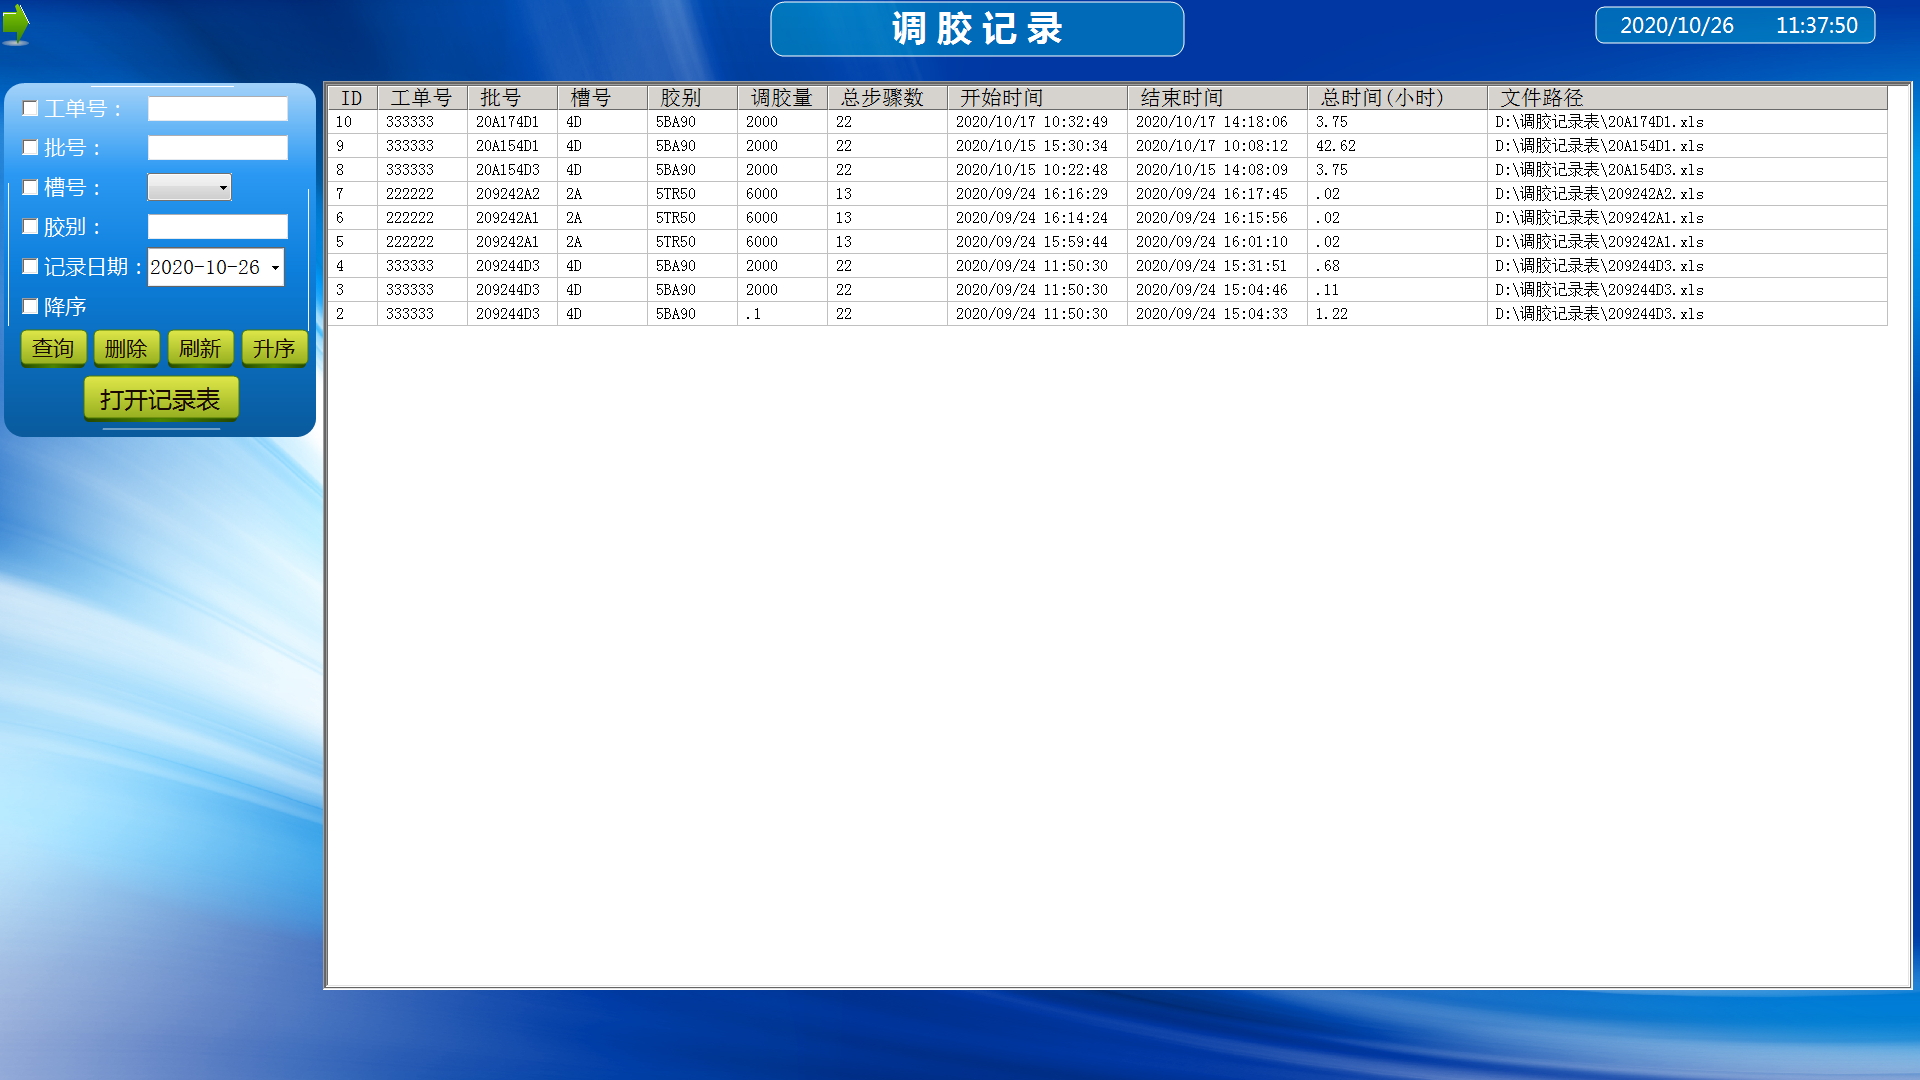Click the 胶别 text input field
The height and width of the screenshot is (1080, 1920).
point(217,227)
